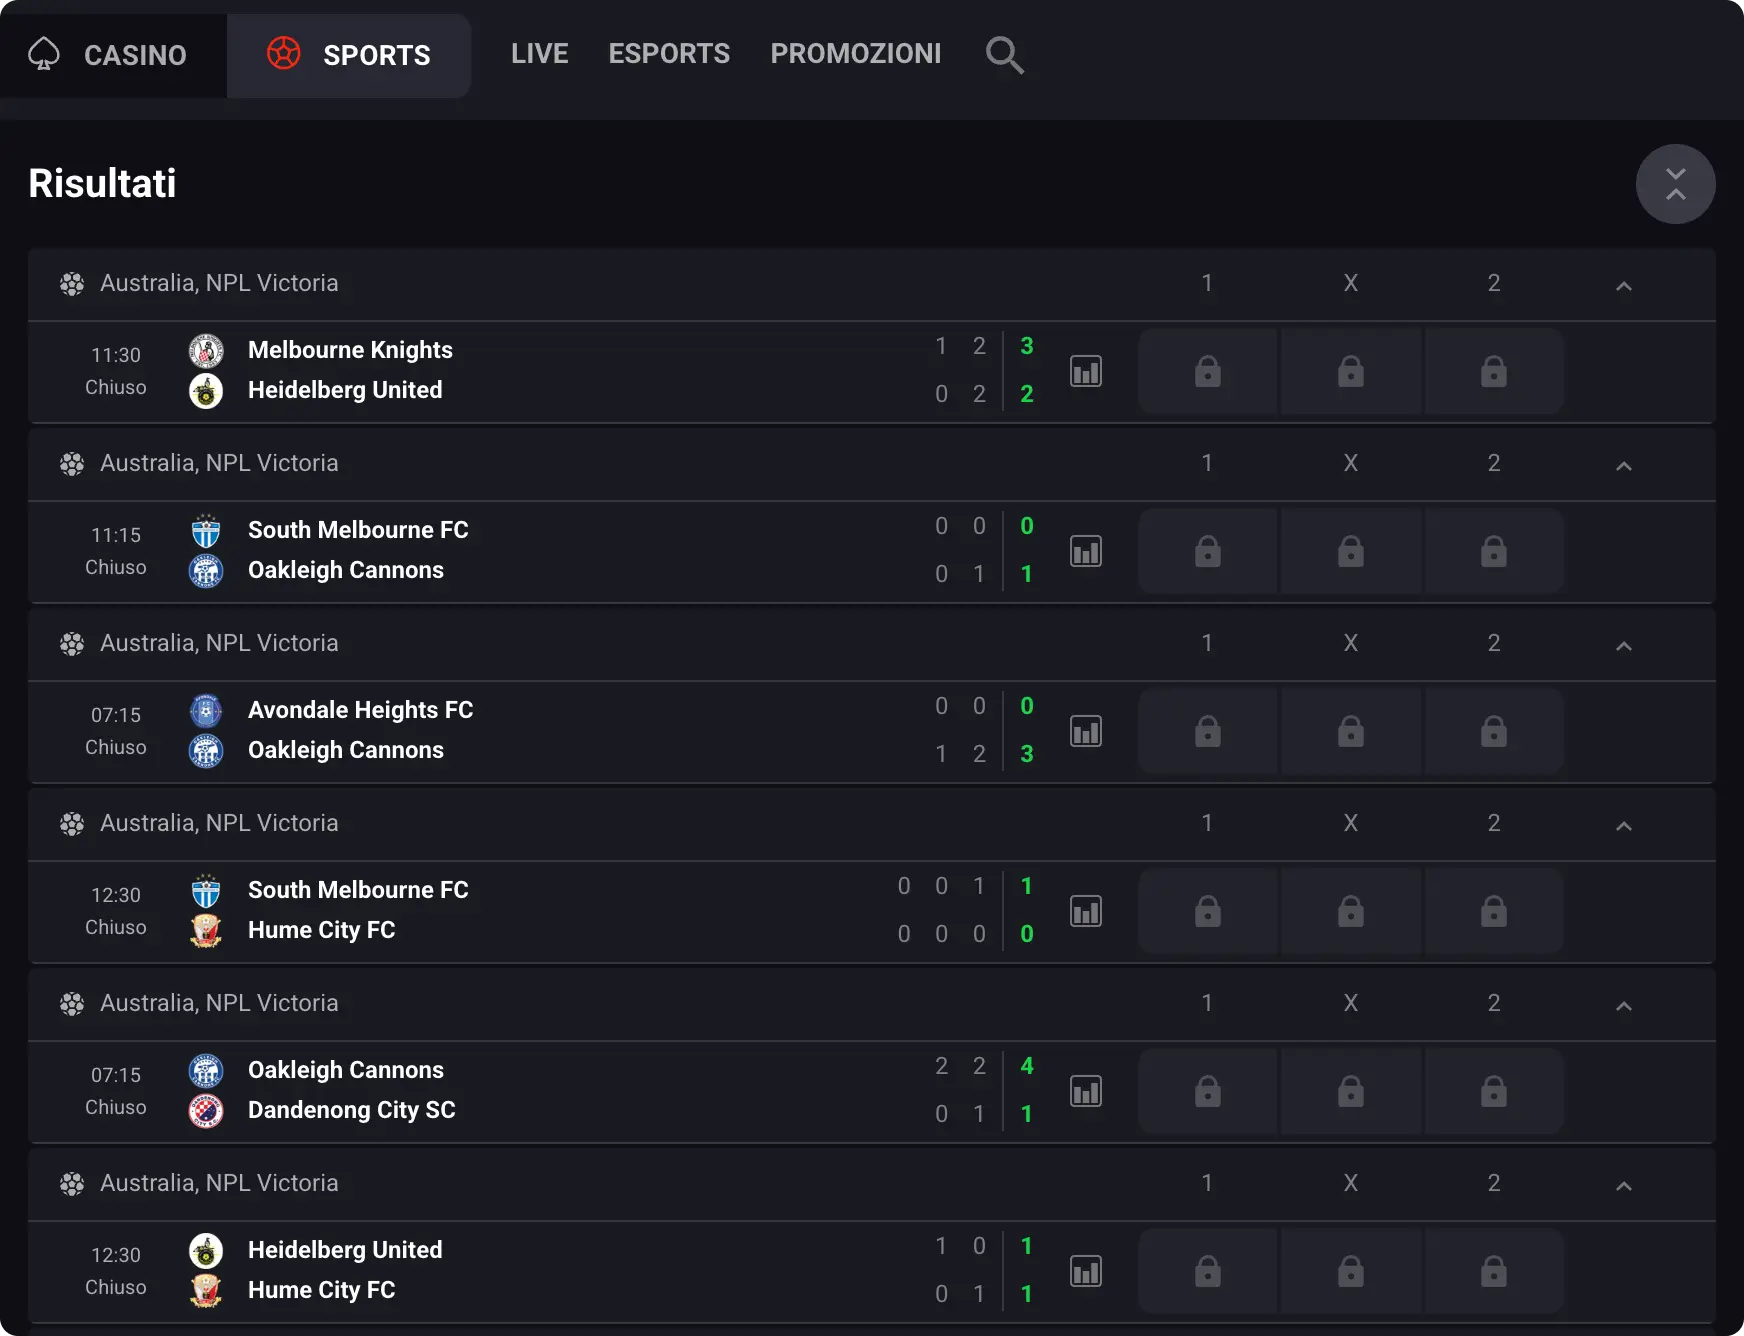Click the Melbourne Knights team logo
This screenshot has height=1336, width=1744.
(206, 350)
